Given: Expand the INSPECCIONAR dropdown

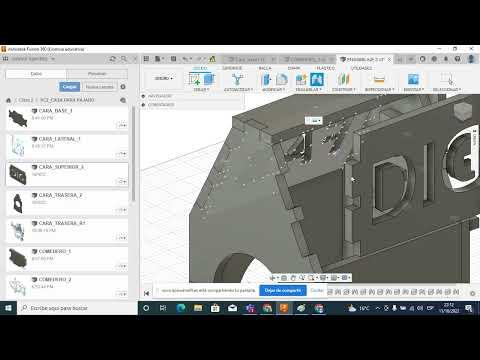Looking at the screenshot, I should coord(380,90).
